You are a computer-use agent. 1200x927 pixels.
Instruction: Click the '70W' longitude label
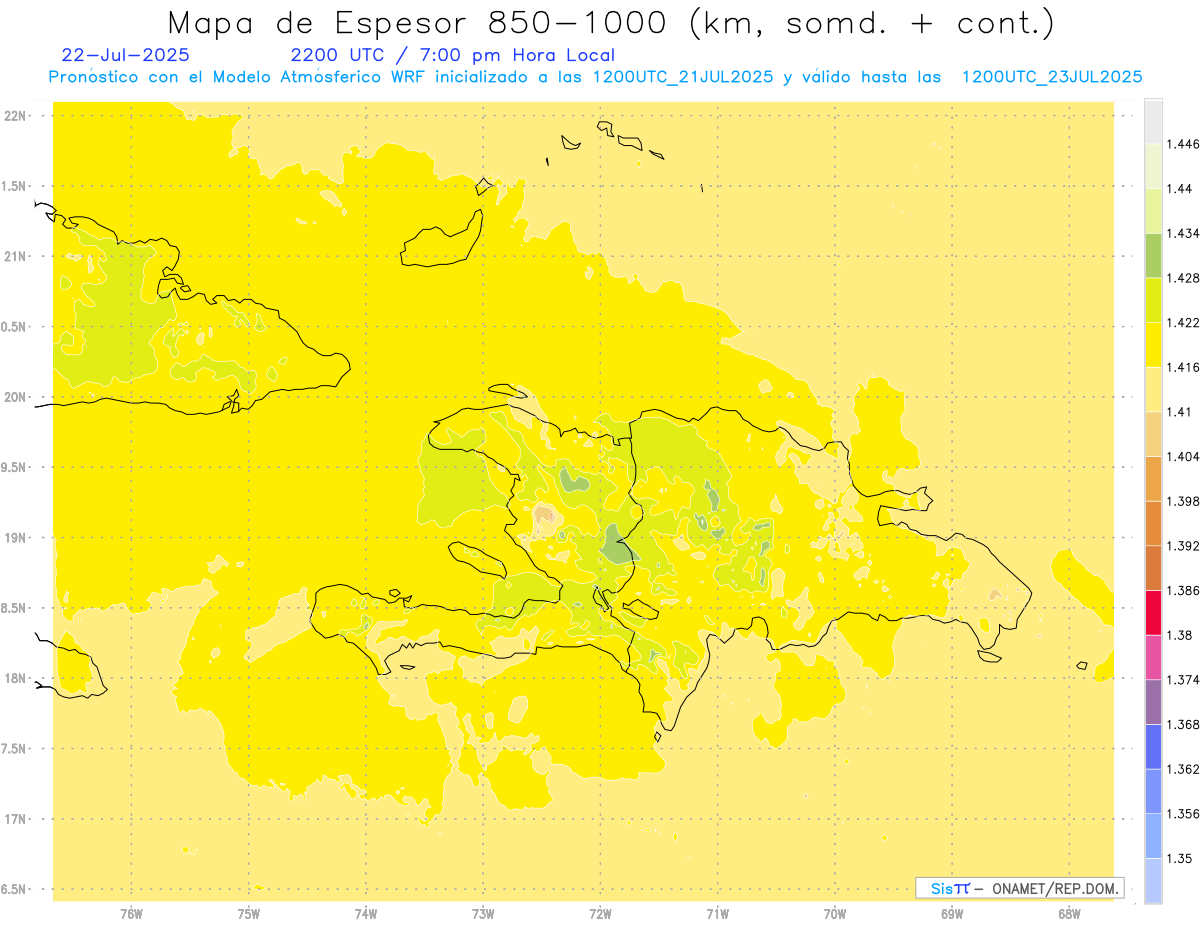pyautogui.click(x=835, y=913)
